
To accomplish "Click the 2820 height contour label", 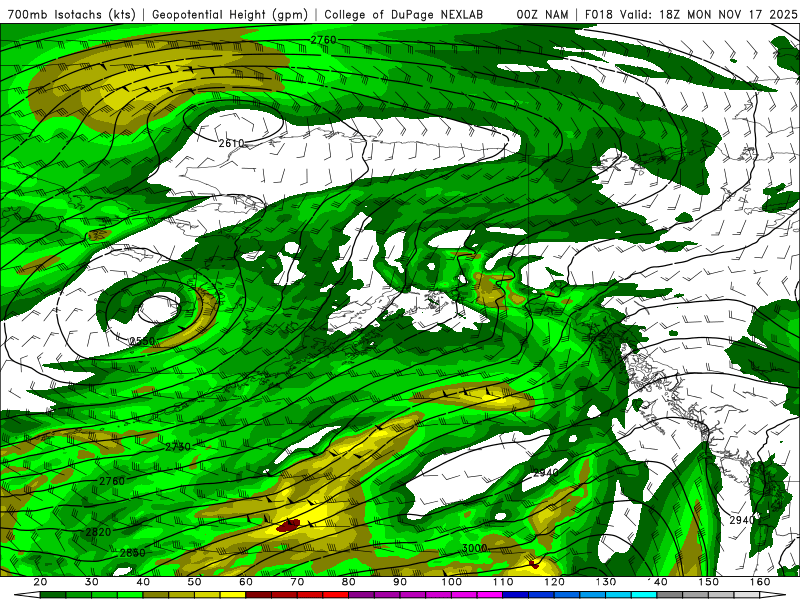I will pos(98,532).
